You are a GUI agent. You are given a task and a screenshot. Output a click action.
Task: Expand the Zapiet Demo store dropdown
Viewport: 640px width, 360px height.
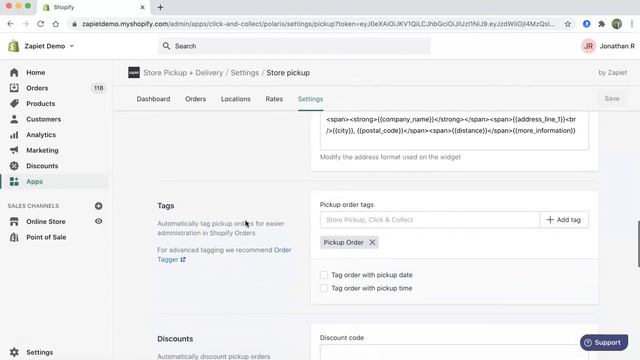[x=49, y=46]
